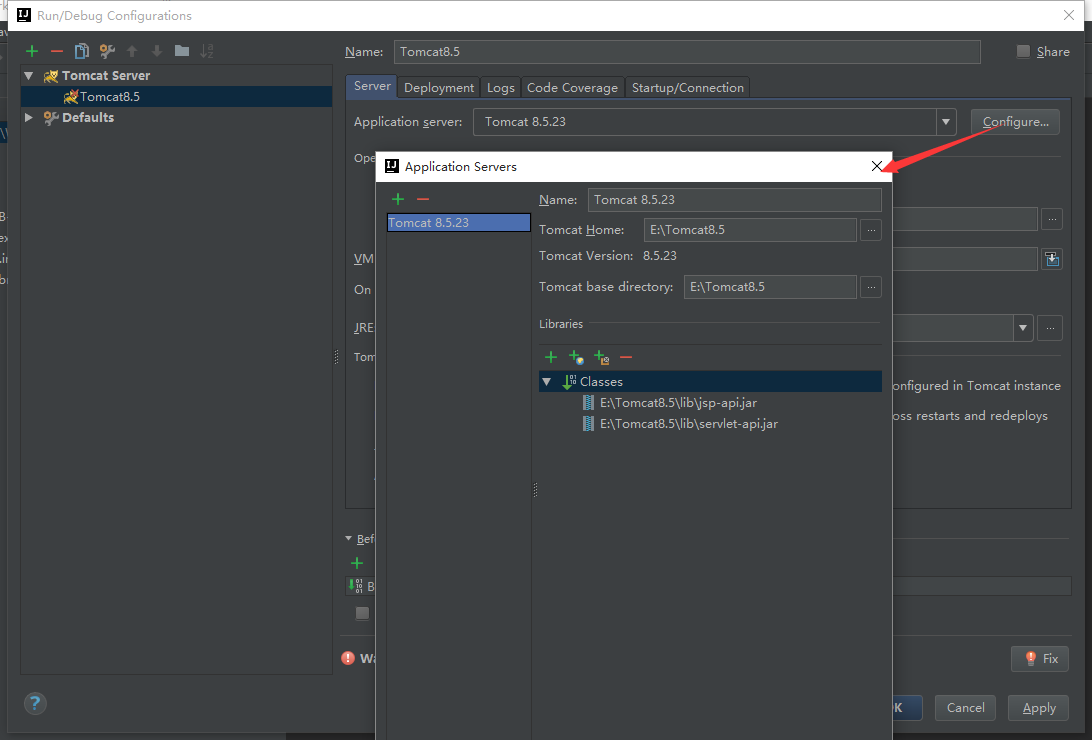Click the configuration Name field Tomcat8.5

click(x=687, y=52)
